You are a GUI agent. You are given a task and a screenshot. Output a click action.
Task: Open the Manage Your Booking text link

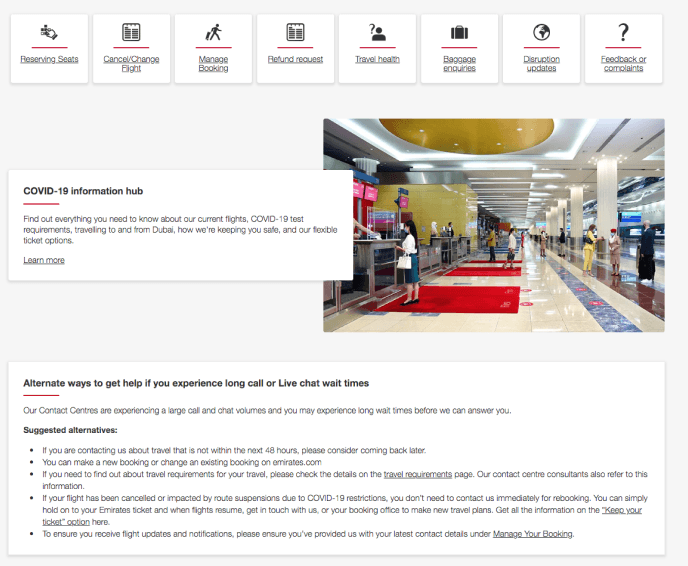coord(533,534)
